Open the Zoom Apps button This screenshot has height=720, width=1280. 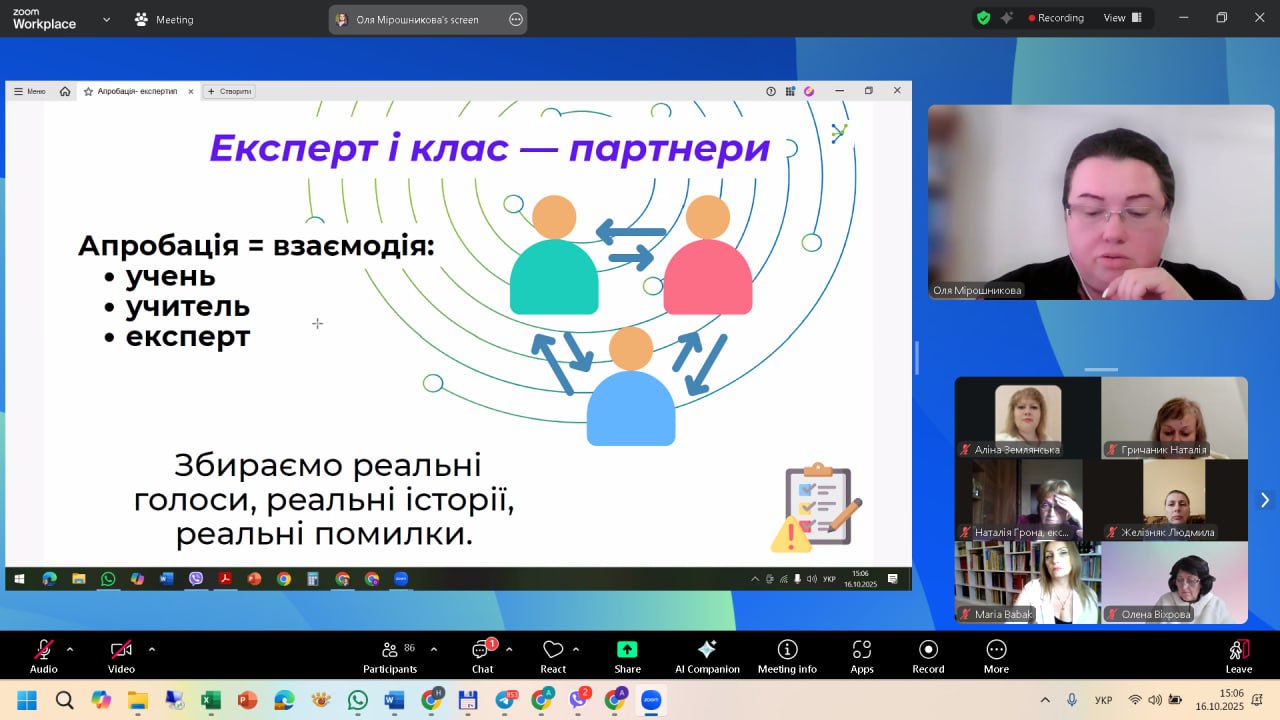(x=862, y=656)
